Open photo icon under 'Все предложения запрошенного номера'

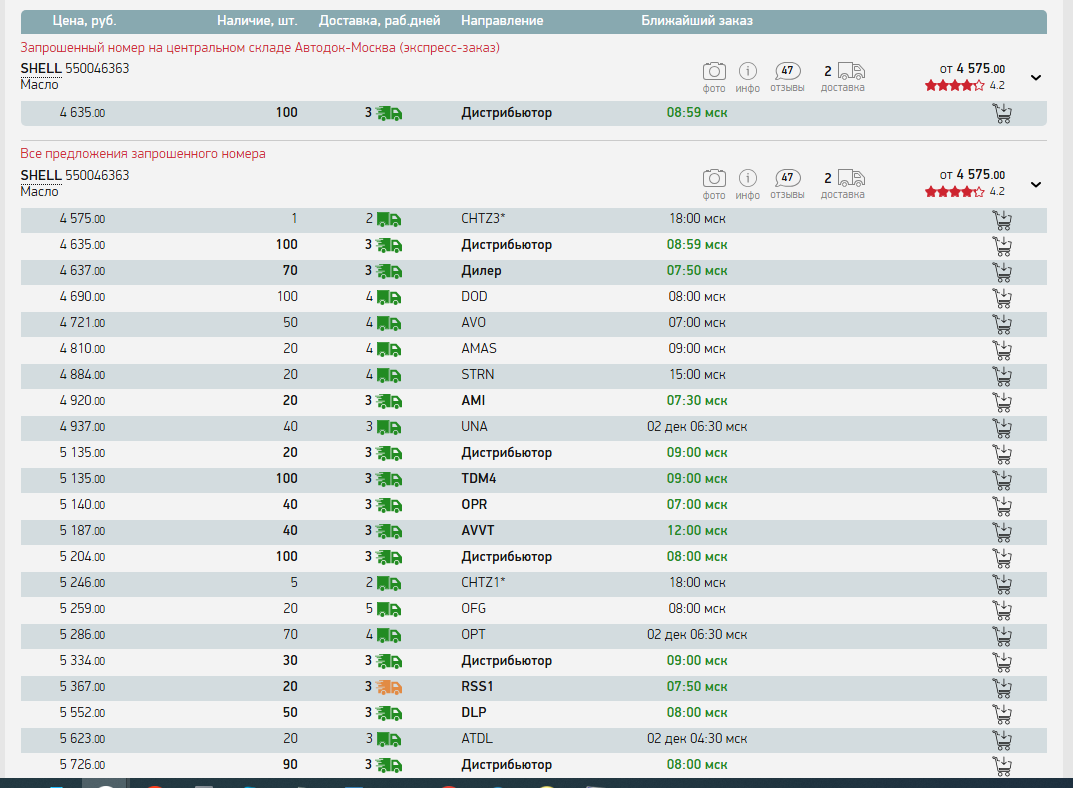click(714, 178)
